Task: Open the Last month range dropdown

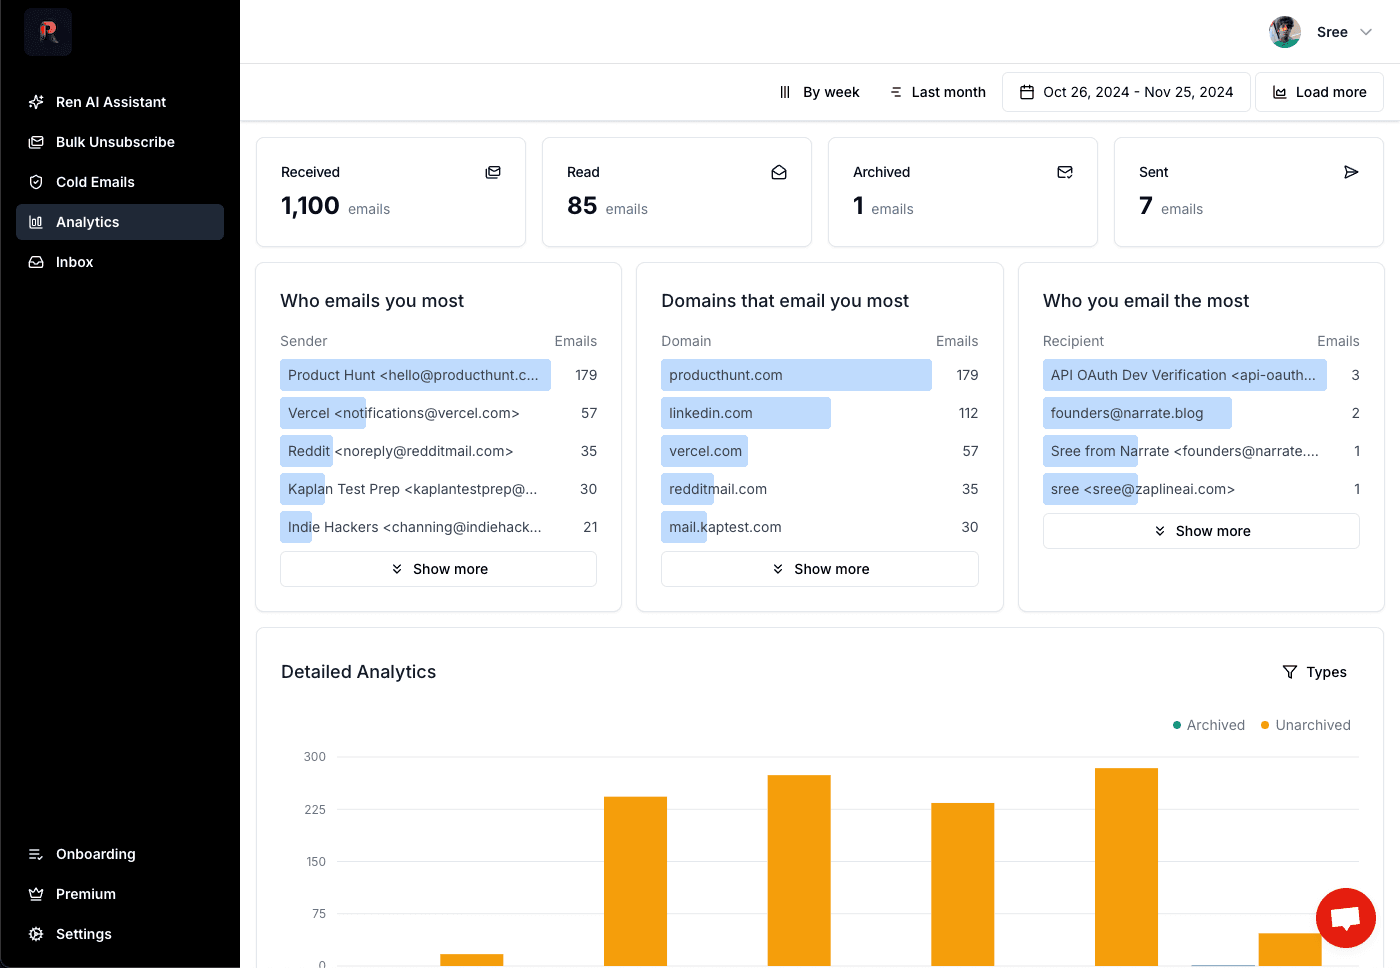Action: 938,92
